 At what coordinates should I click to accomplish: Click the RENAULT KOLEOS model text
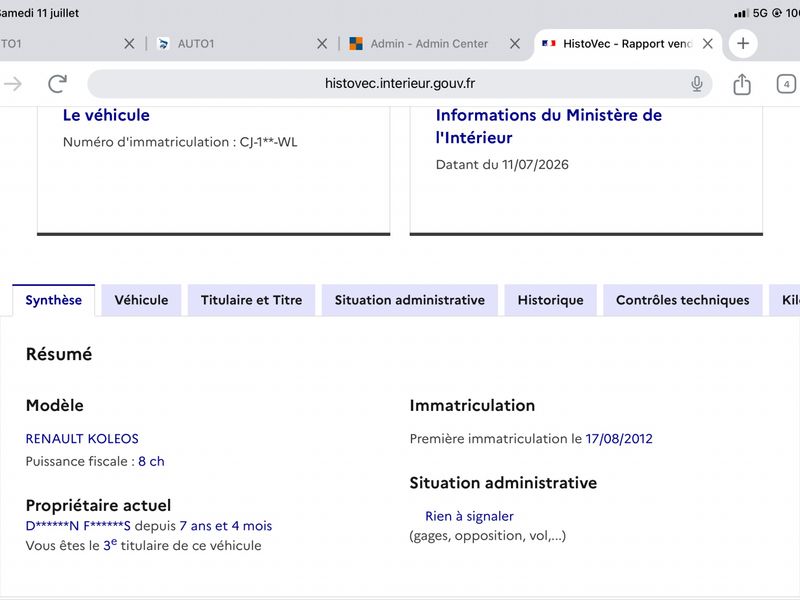[x=82, y=439]
